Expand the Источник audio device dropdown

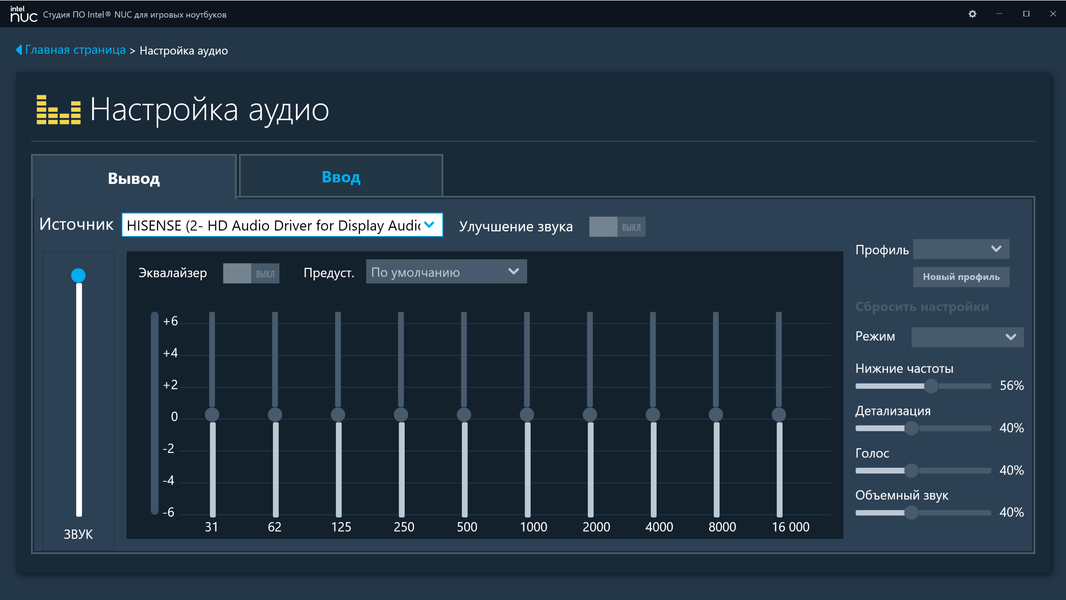(x=282, y=225)
